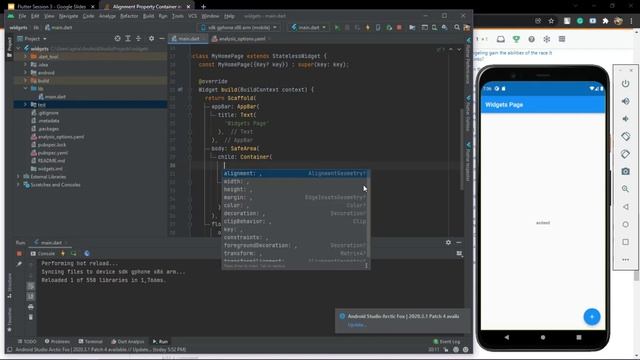Screen dimensions: 640x360
Task: Select color suggestion in autocomplete
Action: tap(296, 205)
